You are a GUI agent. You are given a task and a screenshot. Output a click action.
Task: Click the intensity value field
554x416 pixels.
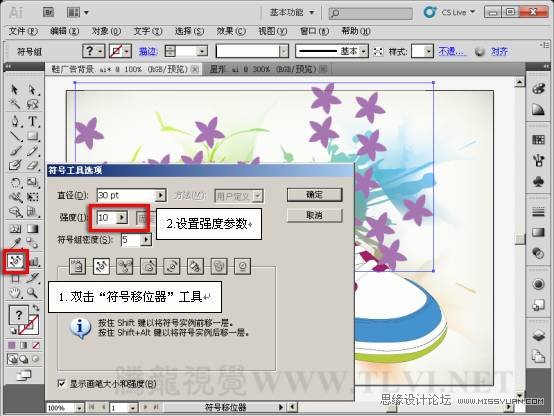point(107,217)
